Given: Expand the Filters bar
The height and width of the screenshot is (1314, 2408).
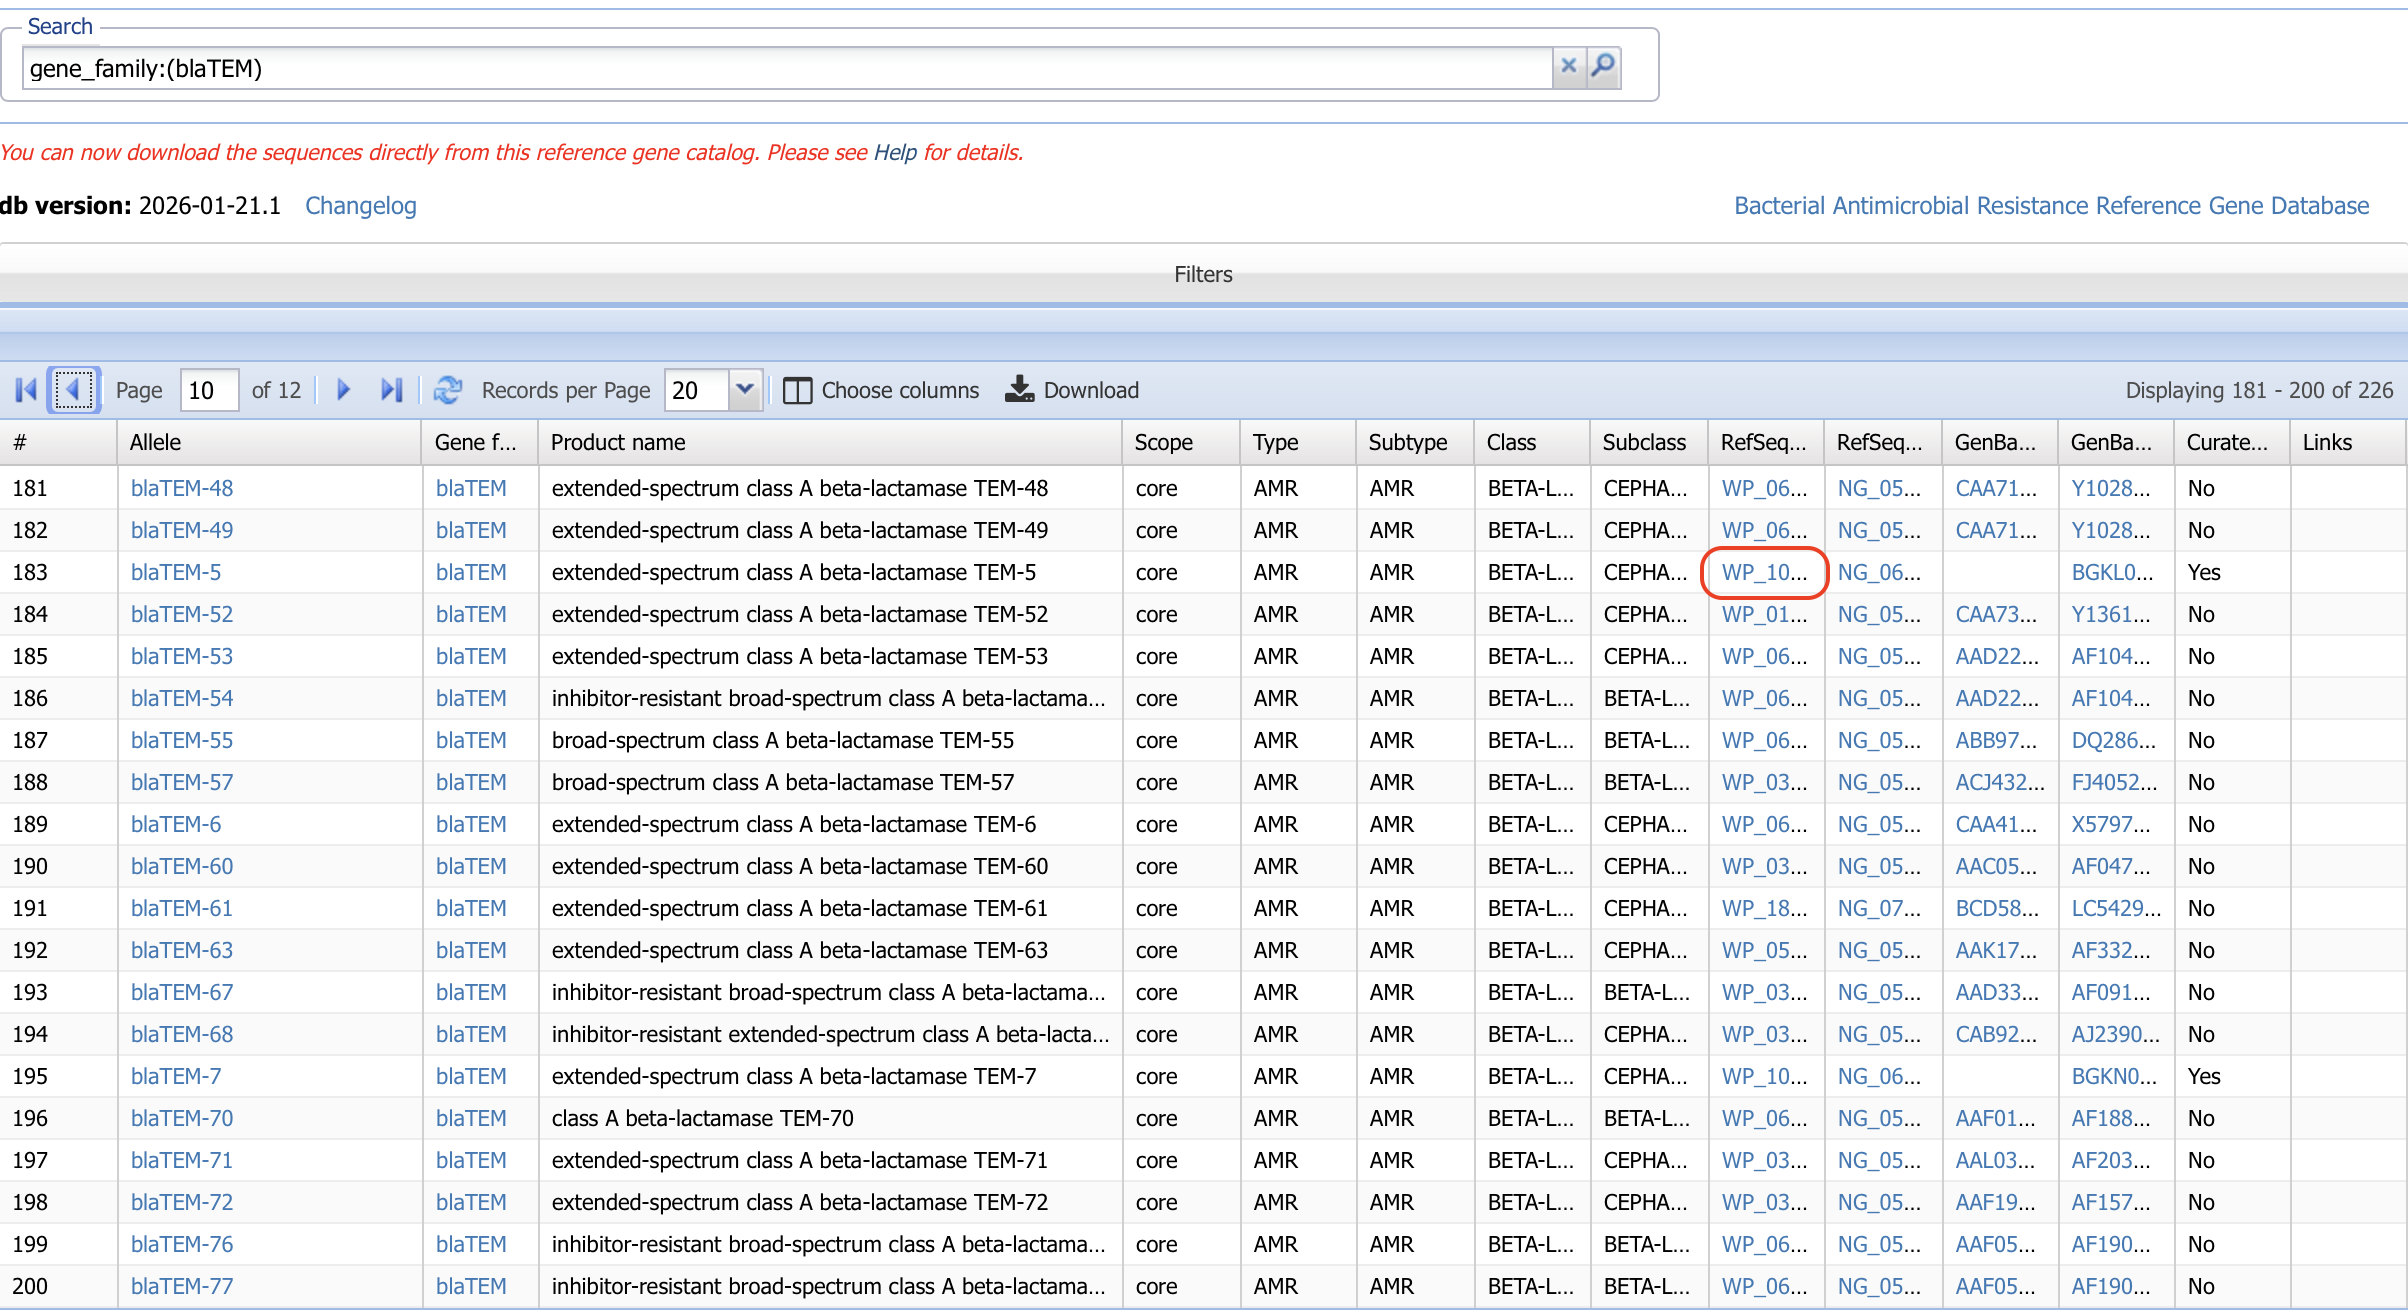Looking at the screenshot, I should point(1203,274).
